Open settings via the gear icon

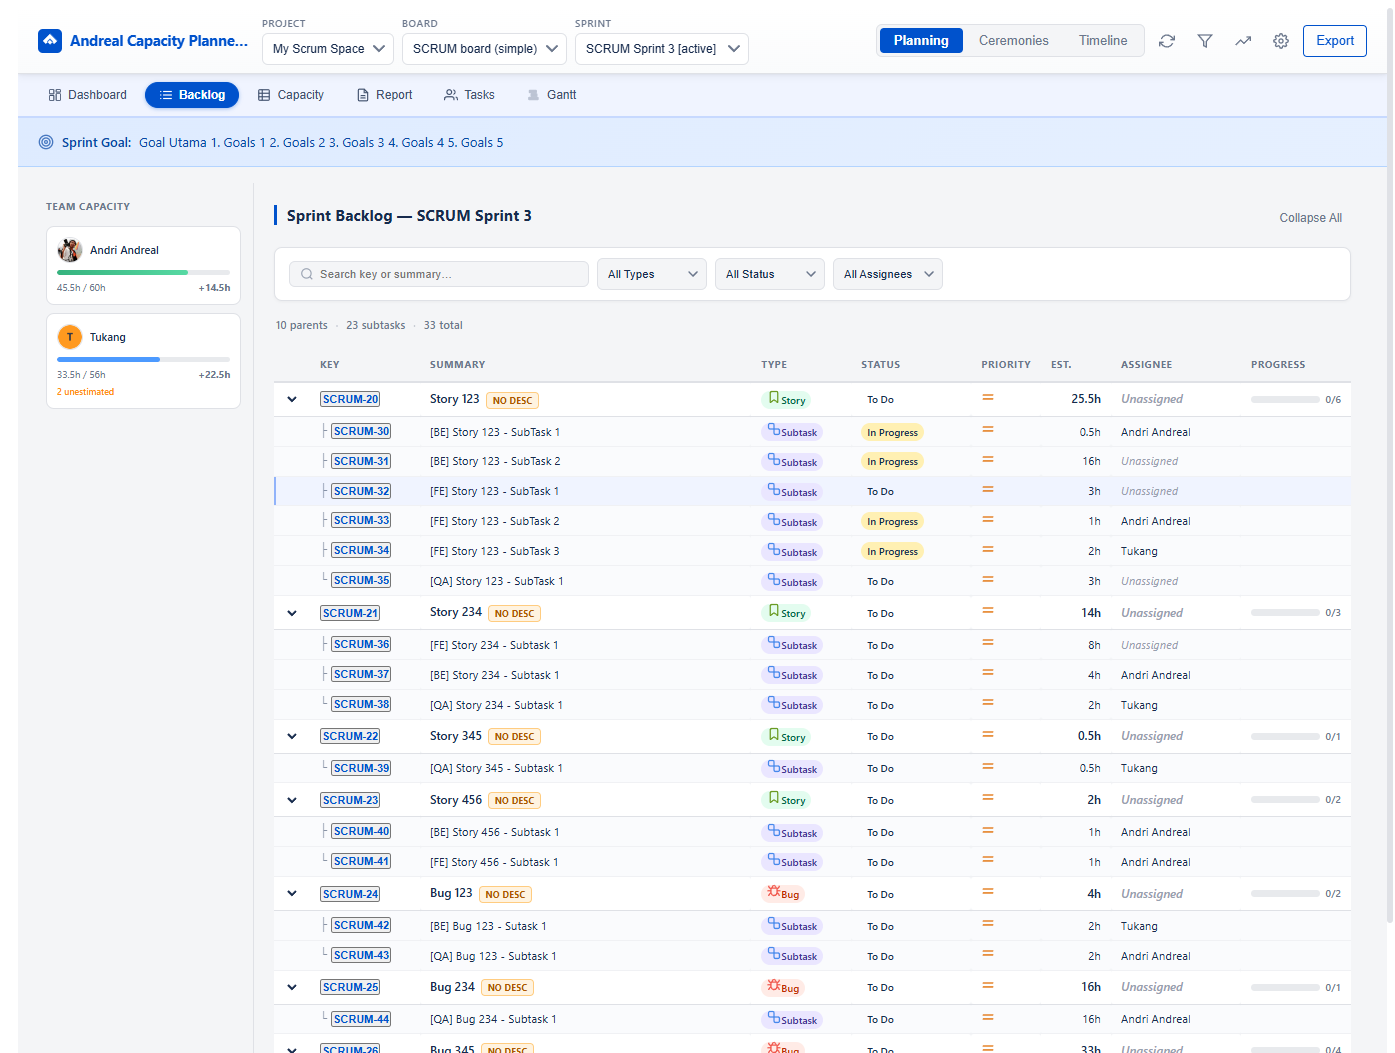(1280, 41)
